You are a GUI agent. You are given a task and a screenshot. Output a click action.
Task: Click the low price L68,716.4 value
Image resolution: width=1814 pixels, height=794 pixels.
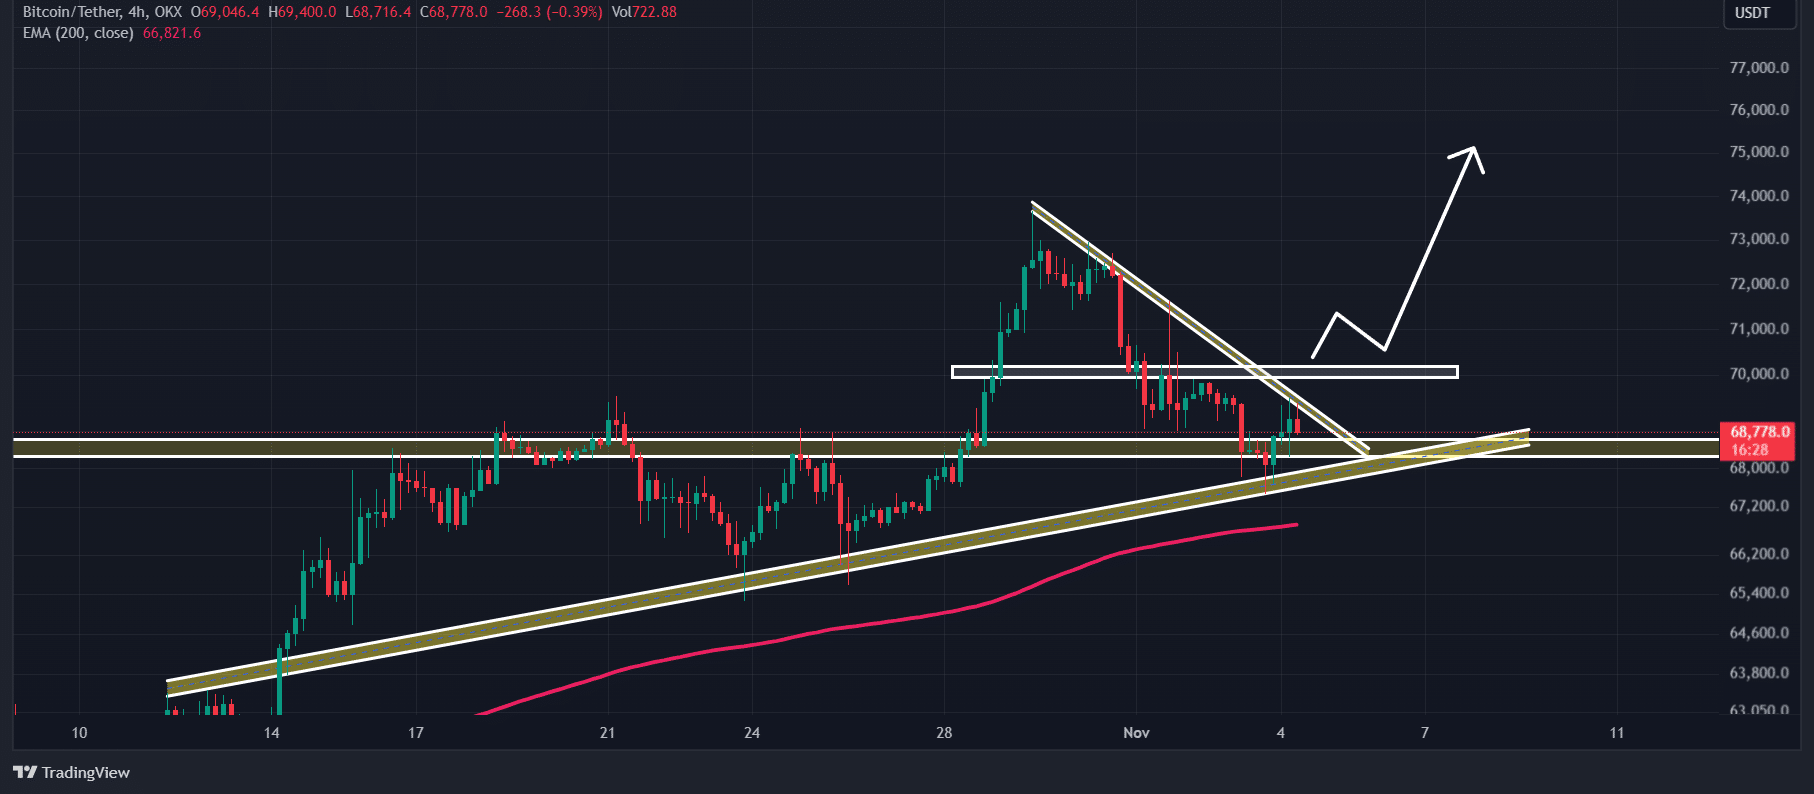pyautogui.click(x=378, y=12)
